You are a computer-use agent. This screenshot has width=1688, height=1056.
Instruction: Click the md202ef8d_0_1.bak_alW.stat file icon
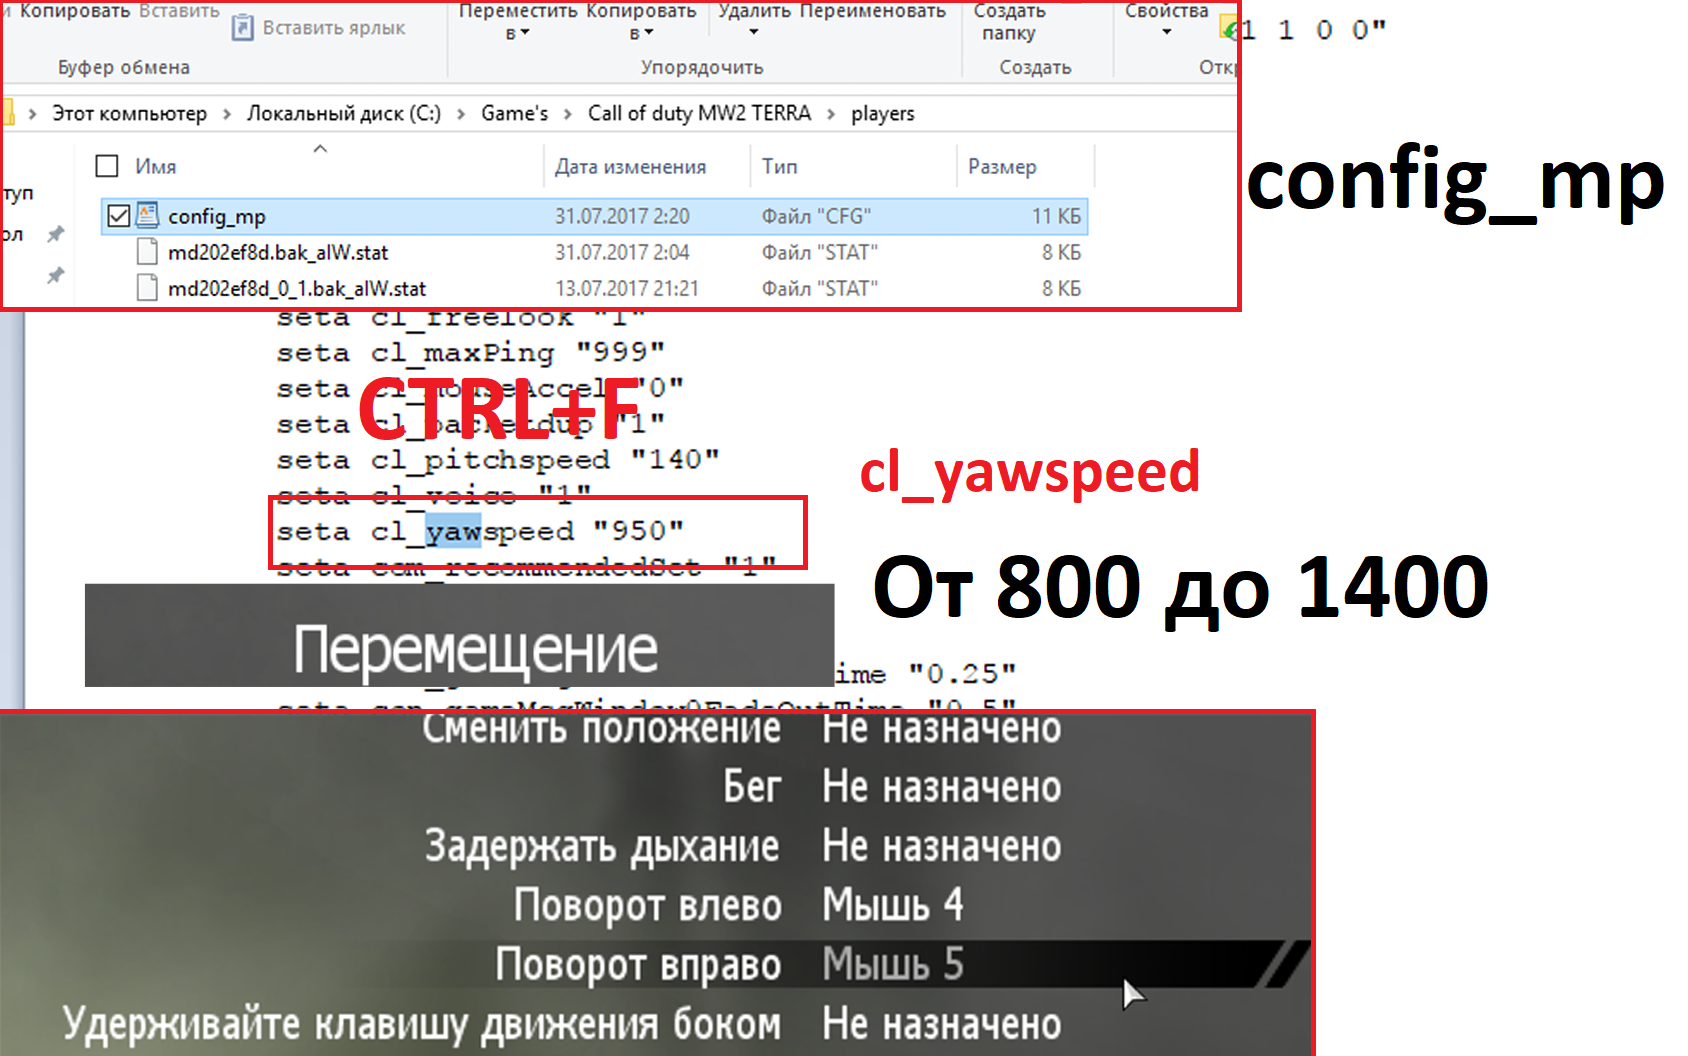click(148, 288)
